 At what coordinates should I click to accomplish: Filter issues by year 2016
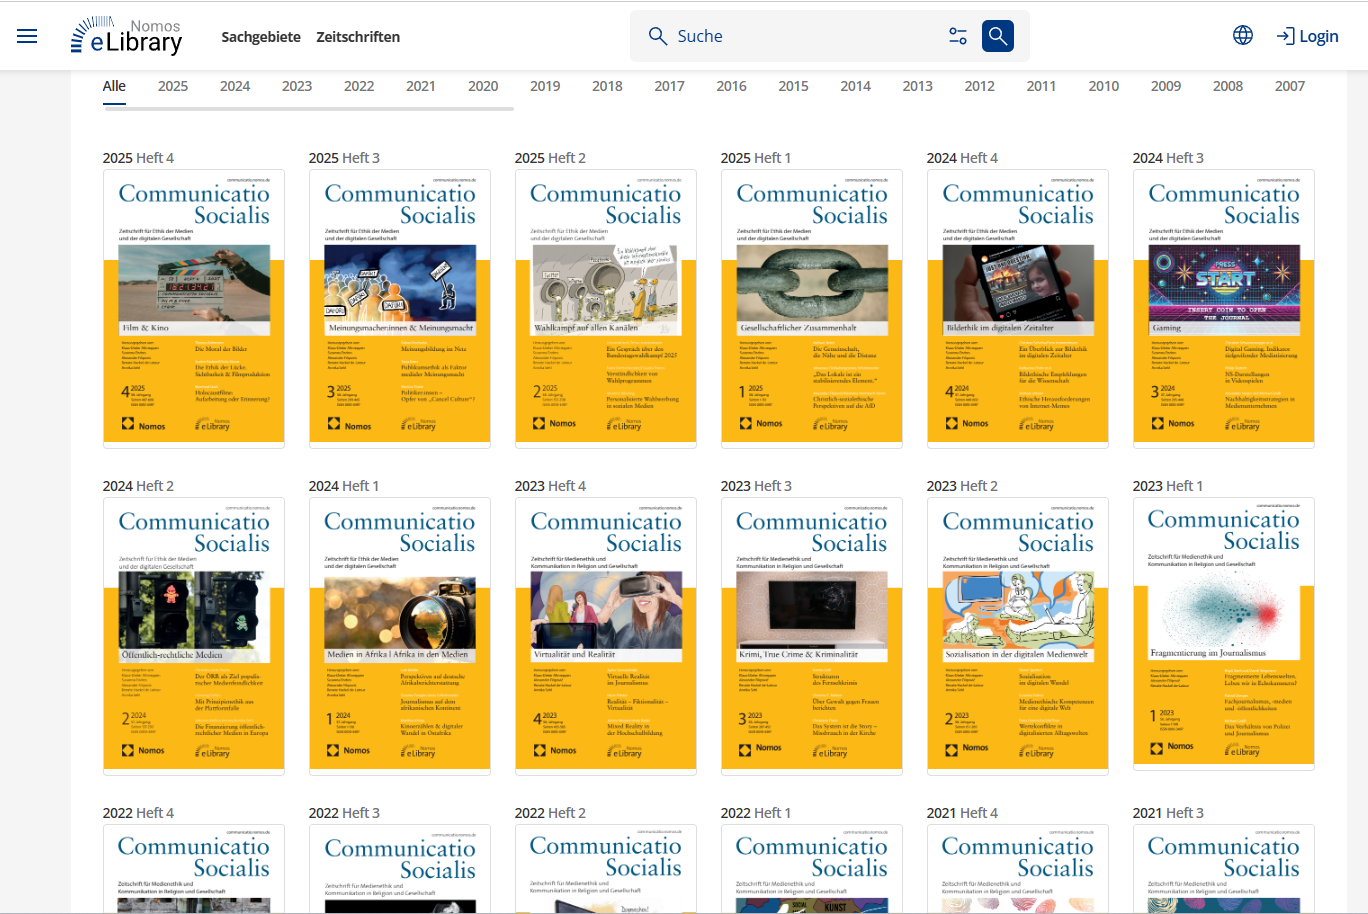click(731, 86)
